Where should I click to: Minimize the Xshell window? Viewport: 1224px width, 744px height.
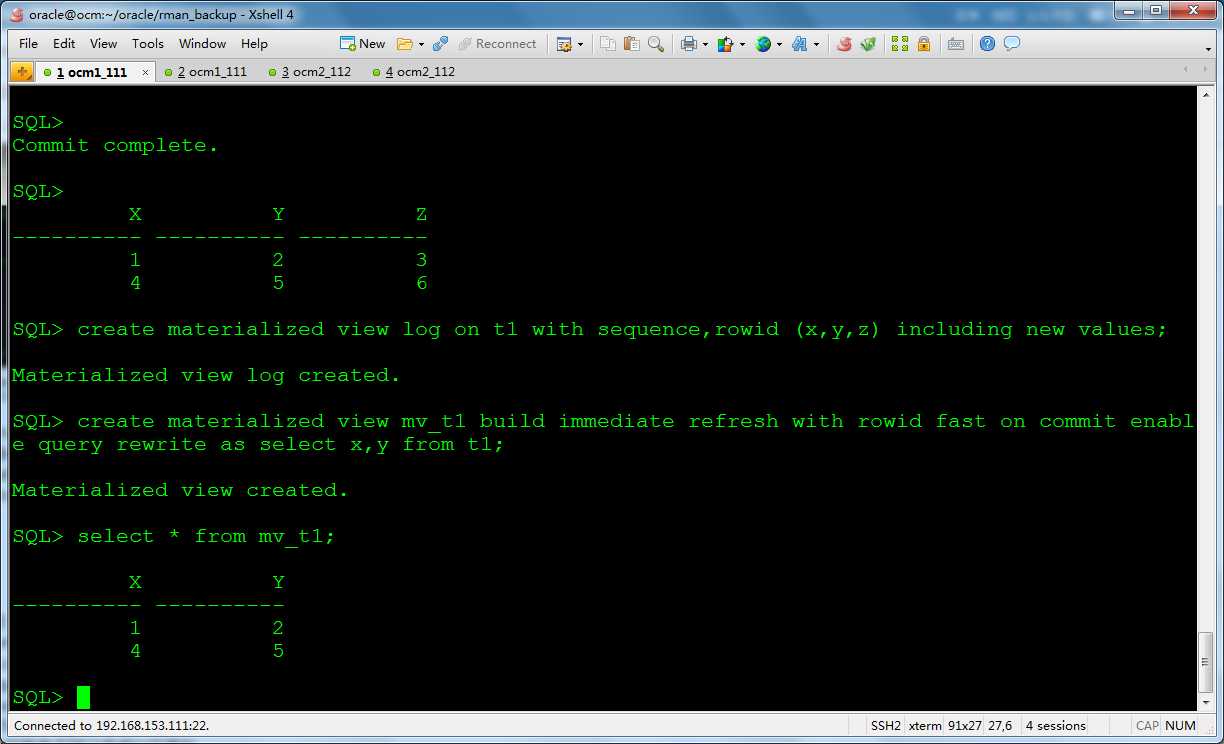coord(1129,10)
